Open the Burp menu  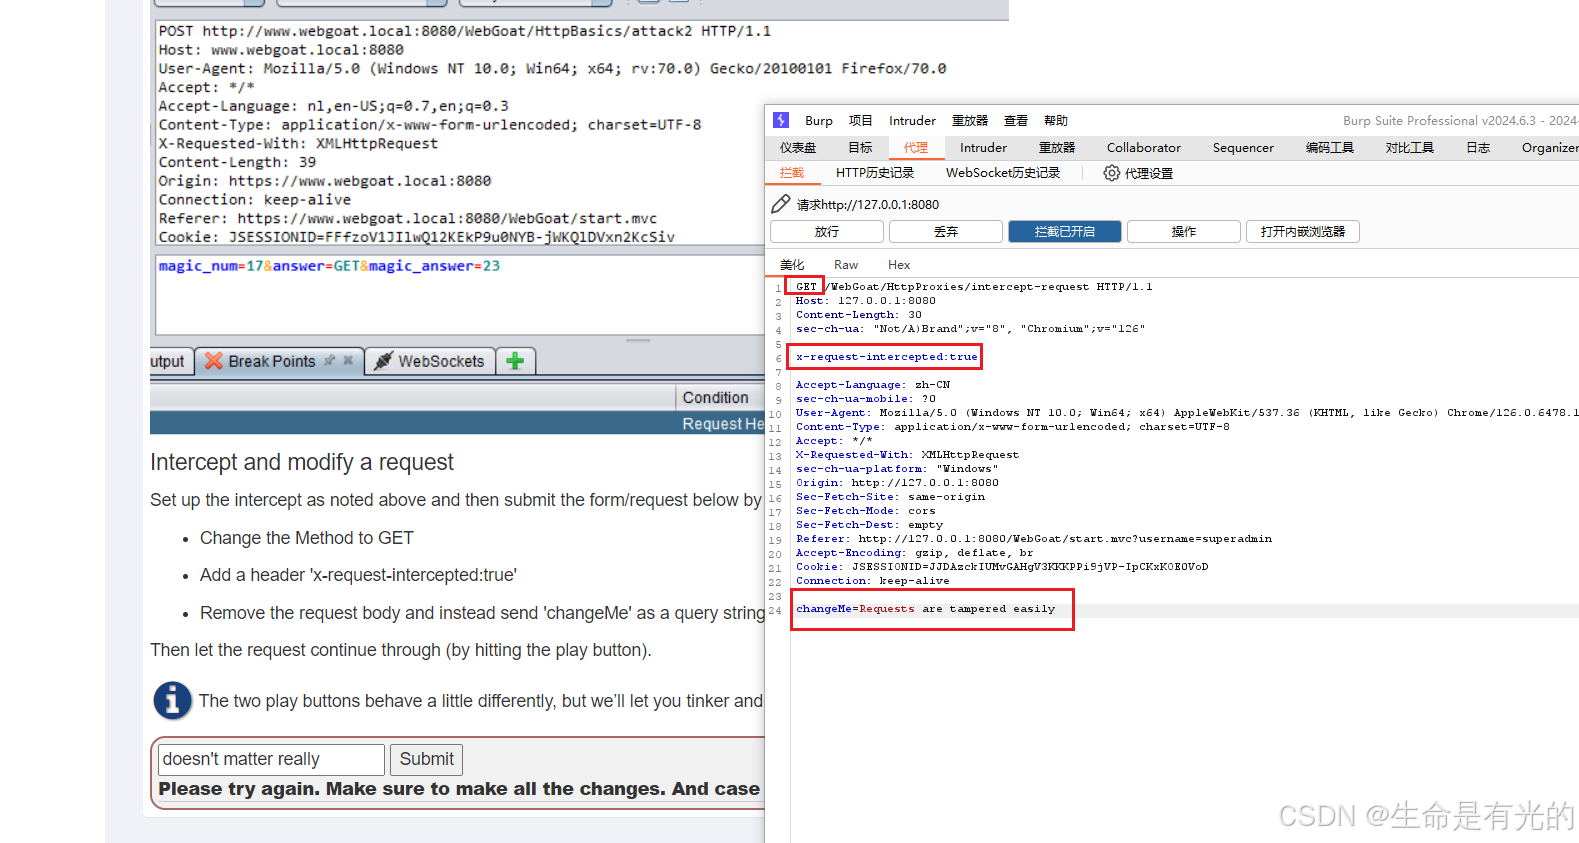click(818, 120)
